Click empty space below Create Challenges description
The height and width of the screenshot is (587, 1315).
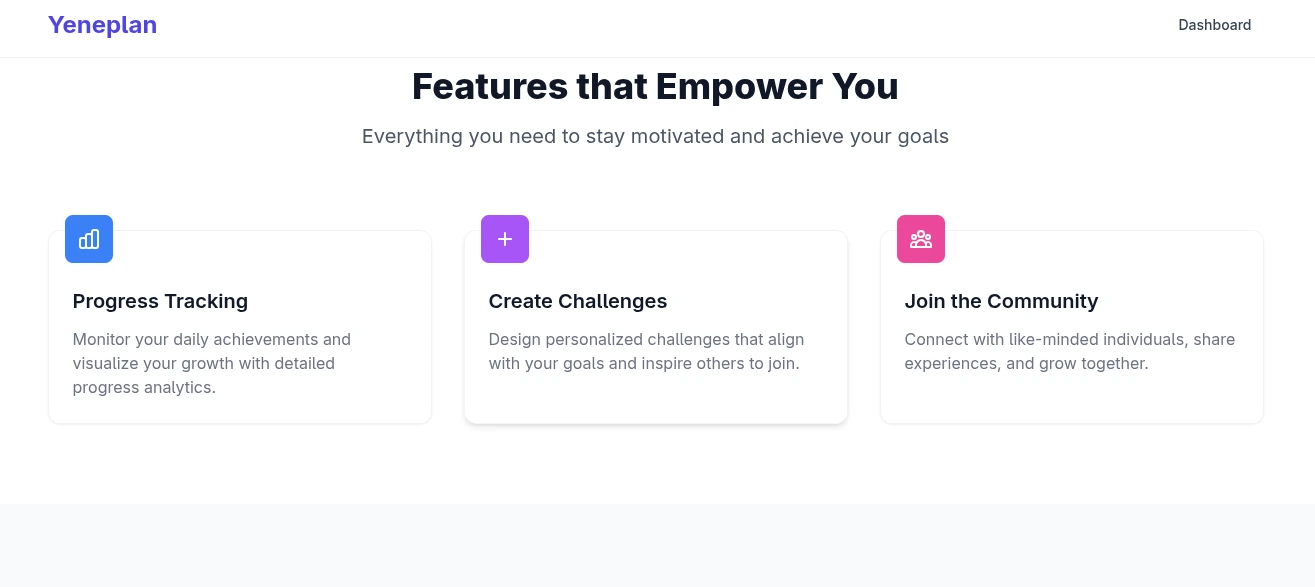[x=655, y=400]
